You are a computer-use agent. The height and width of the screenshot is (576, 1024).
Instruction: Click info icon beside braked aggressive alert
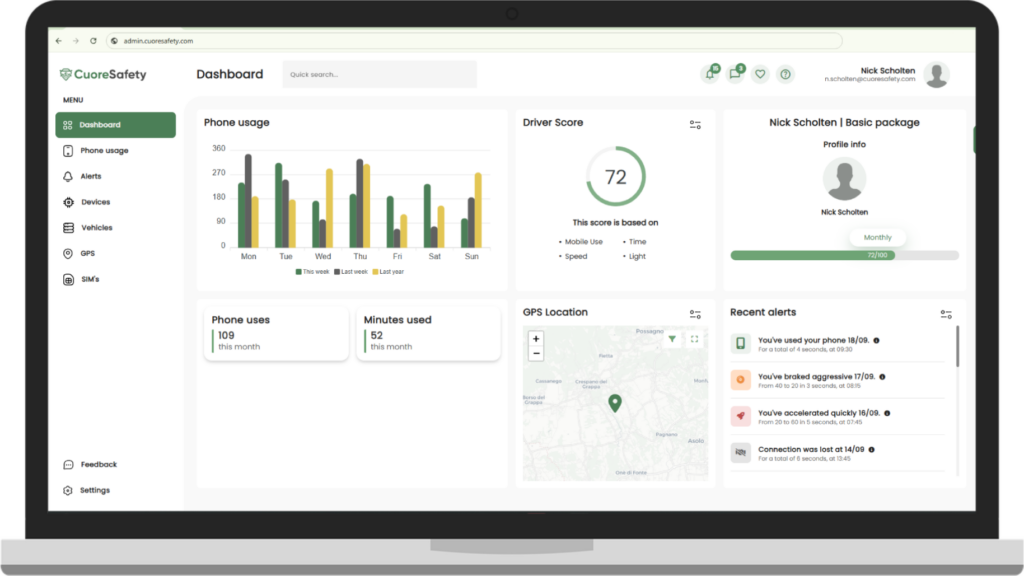click(882, 377)
